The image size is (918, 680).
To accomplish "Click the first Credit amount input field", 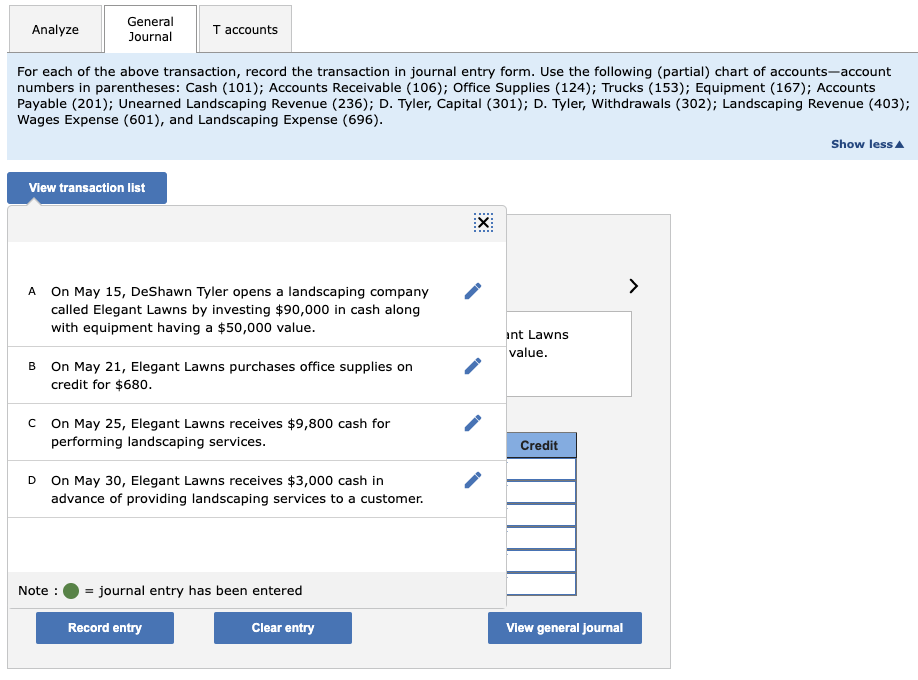I will click(541, 468).
